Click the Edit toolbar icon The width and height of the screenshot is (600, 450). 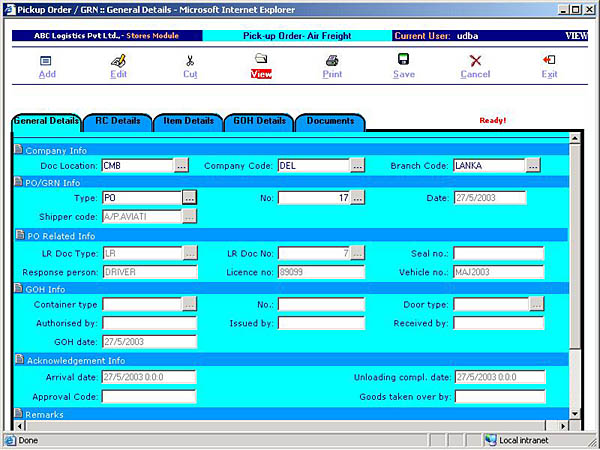point(118,61)
